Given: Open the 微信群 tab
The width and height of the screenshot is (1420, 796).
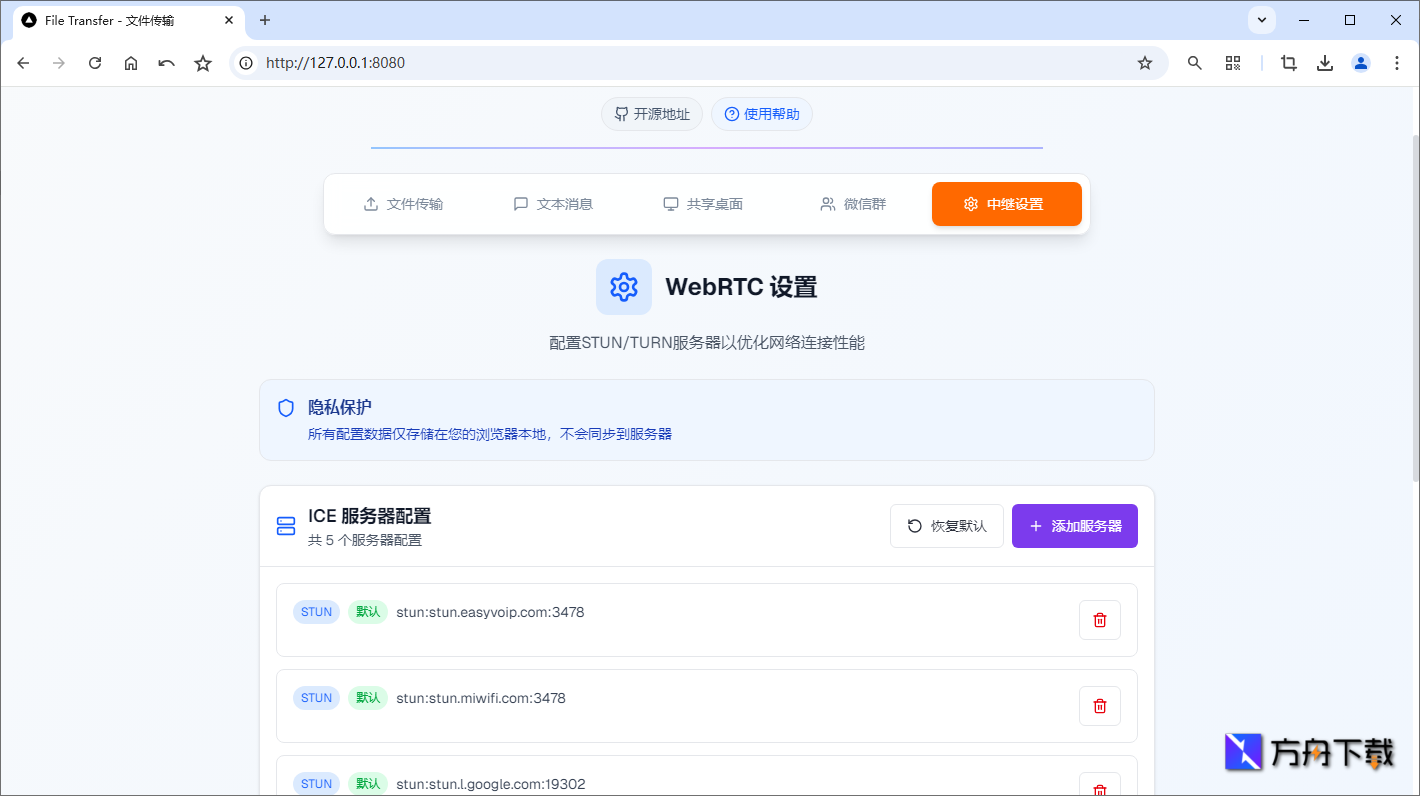Looking at the screenshot, I should point(854,203).
